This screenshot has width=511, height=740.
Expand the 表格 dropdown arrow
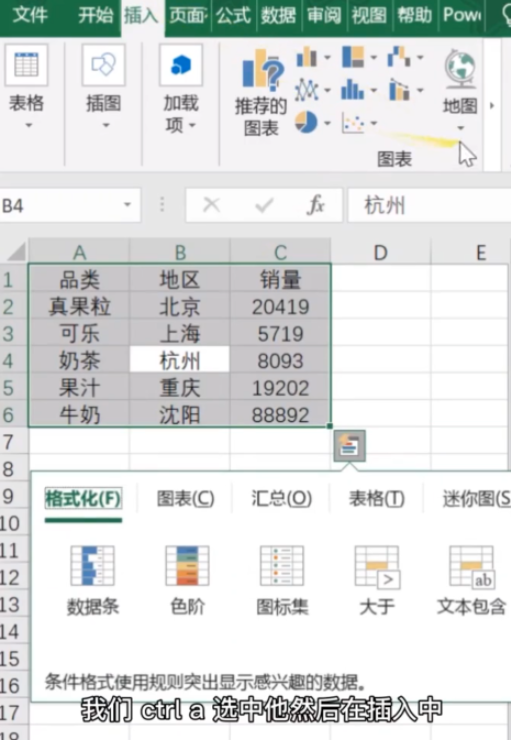[29, 126]
